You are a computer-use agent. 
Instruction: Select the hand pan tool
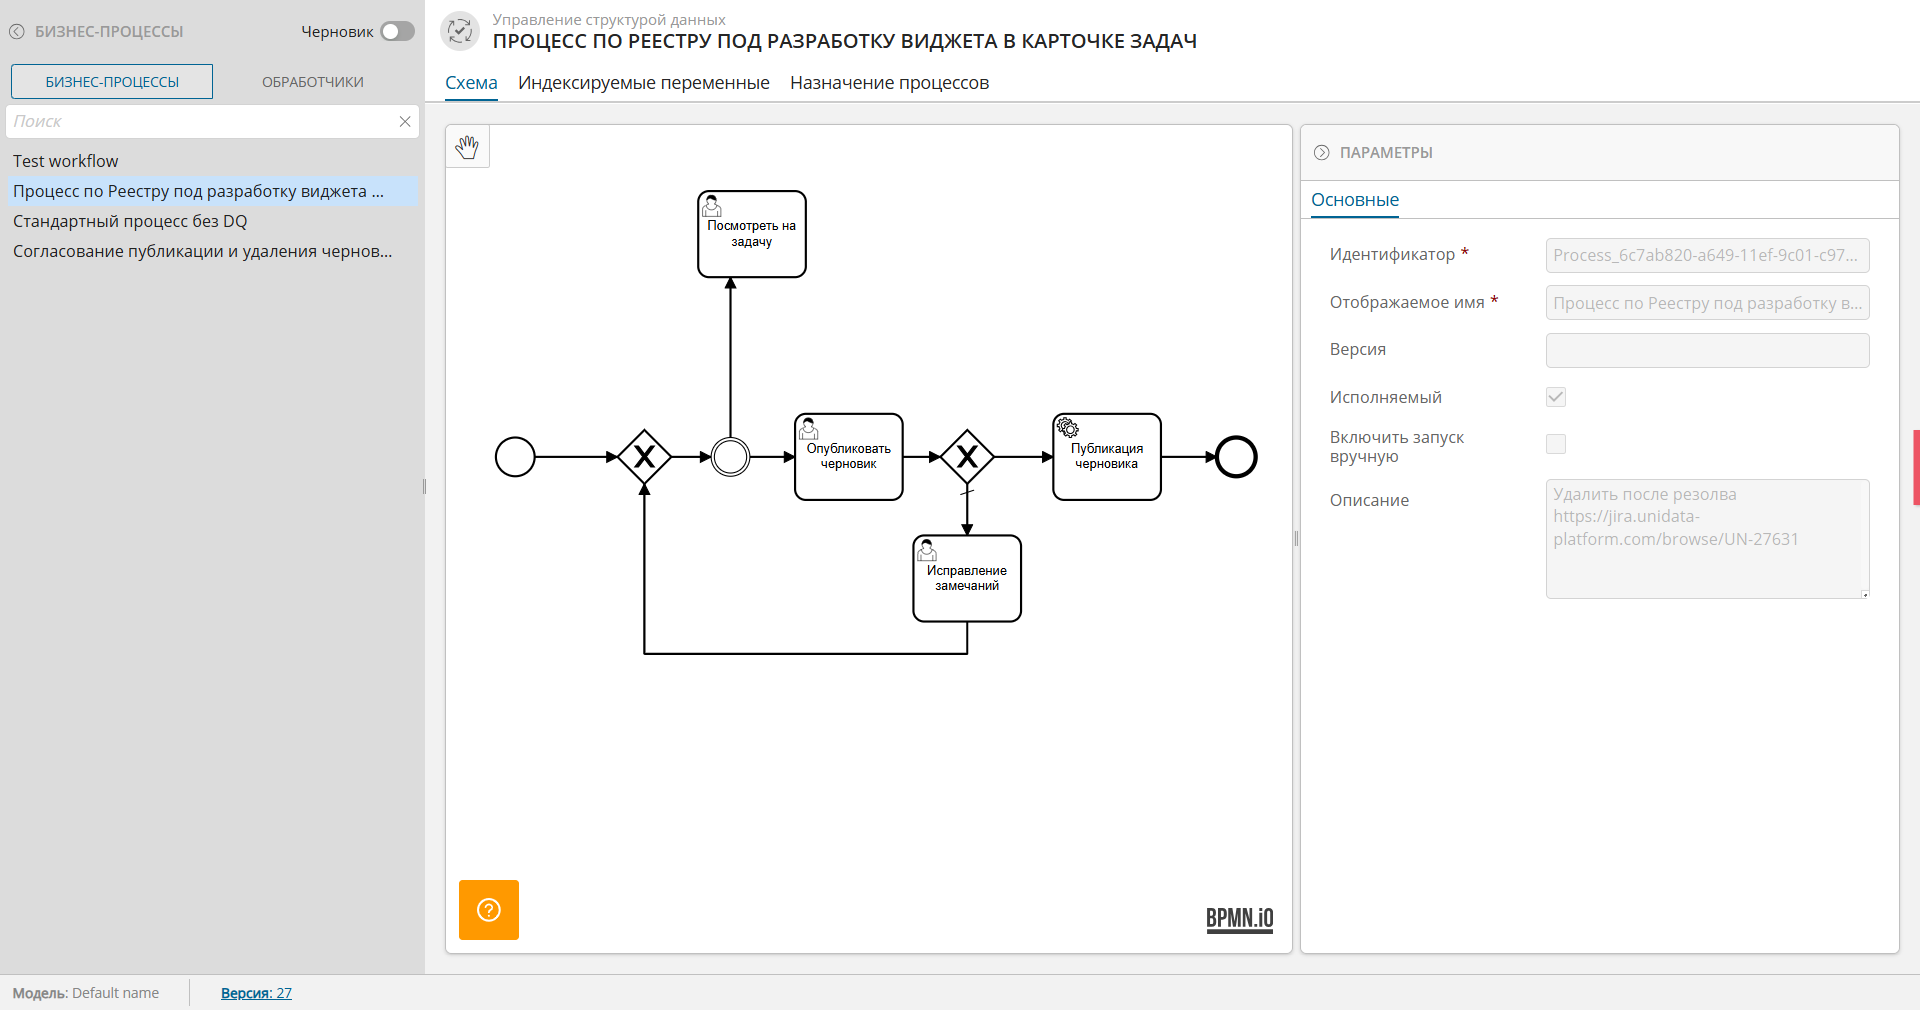click(x=467, y=147)
